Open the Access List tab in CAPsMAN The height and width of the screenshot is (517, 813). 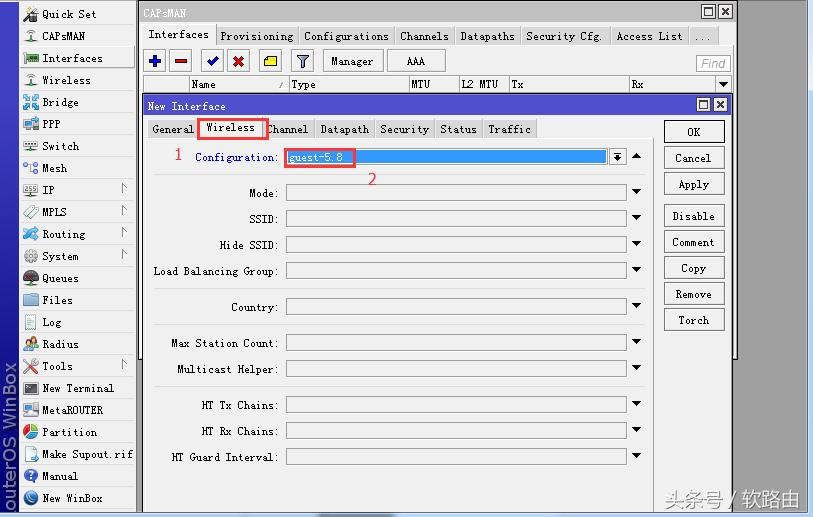[x=649, y=36]
